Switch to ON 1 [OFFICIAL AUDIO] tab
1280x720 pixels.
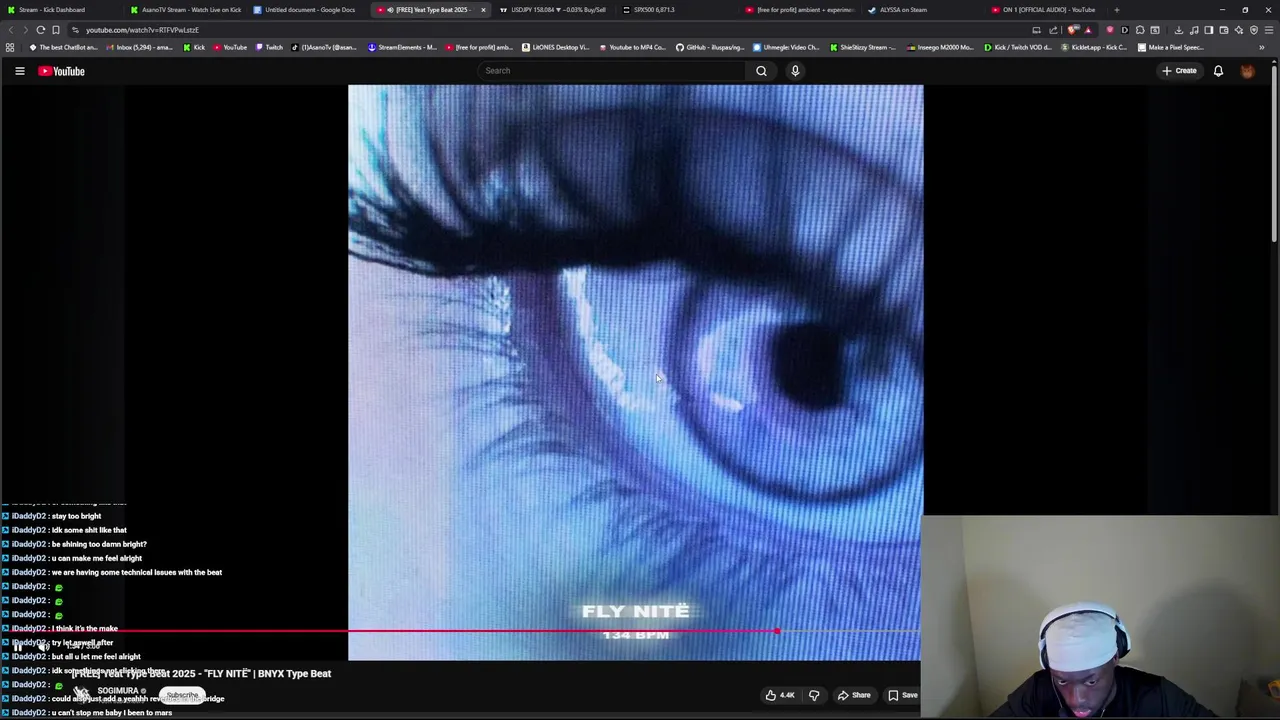click(1046, 10)
